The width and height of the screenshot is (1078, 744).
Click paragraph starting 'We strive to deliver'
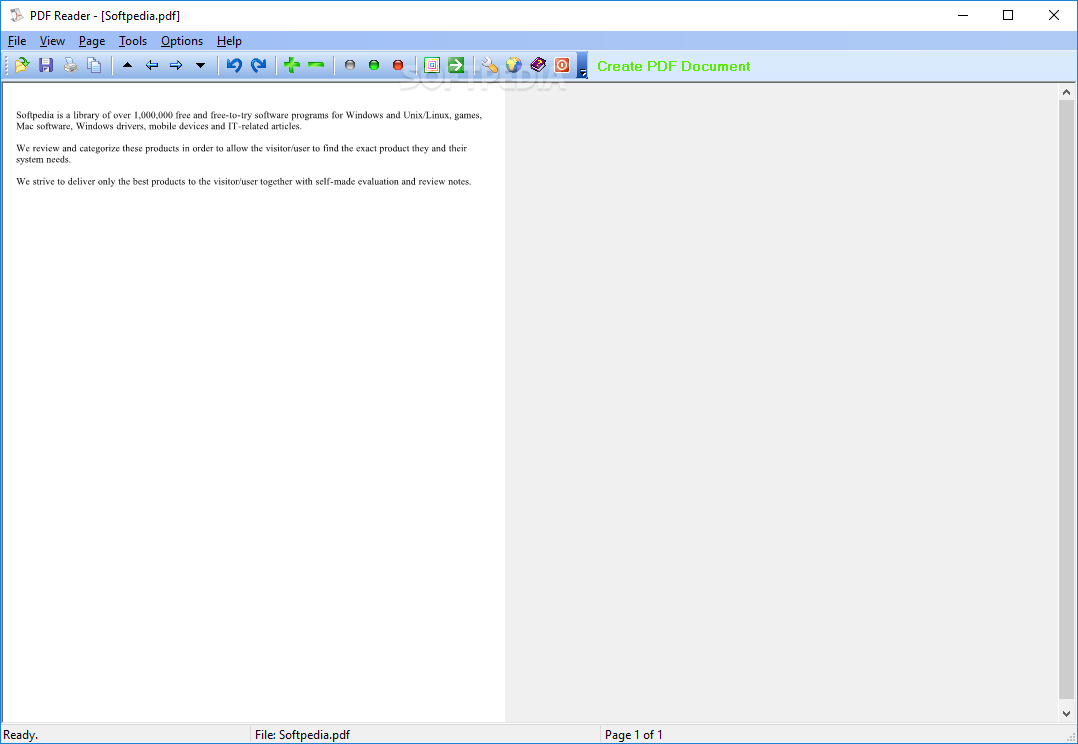tap(243, 182)
